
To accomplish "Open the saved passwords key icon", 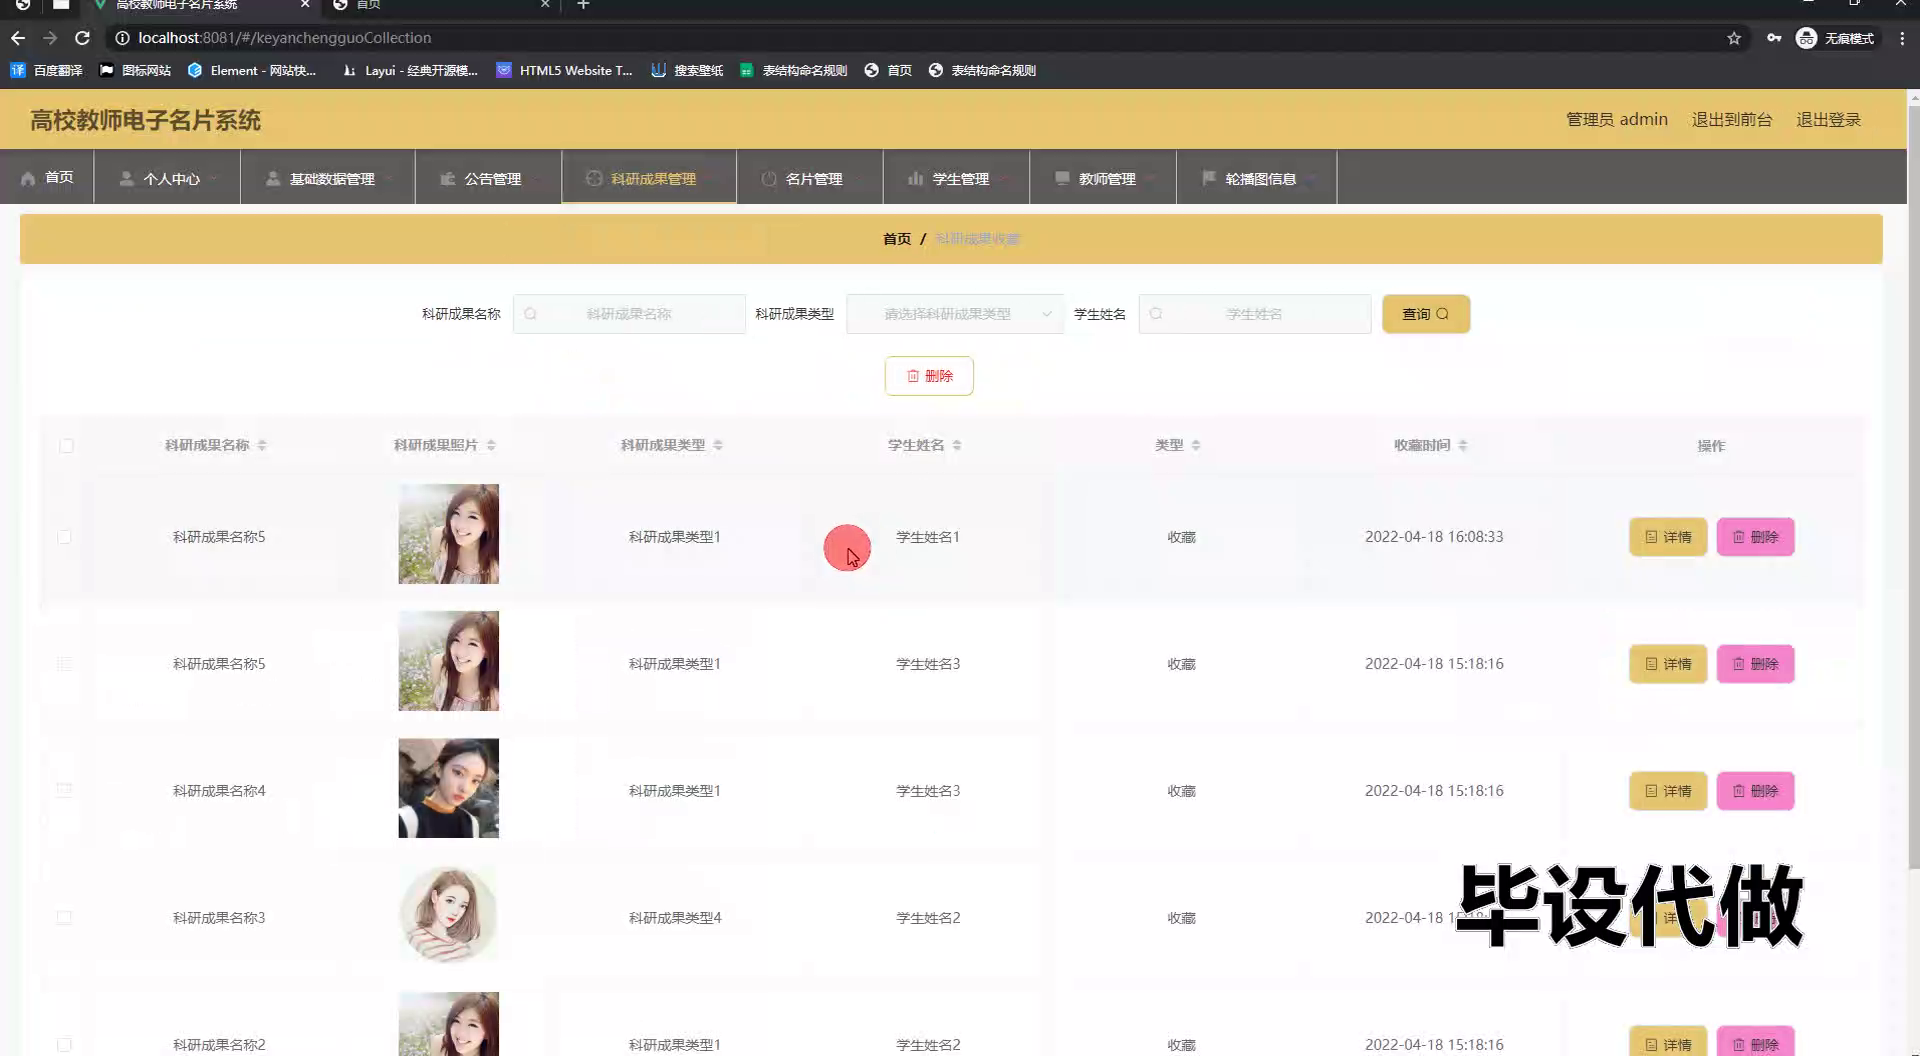I will pos(1774,38).
